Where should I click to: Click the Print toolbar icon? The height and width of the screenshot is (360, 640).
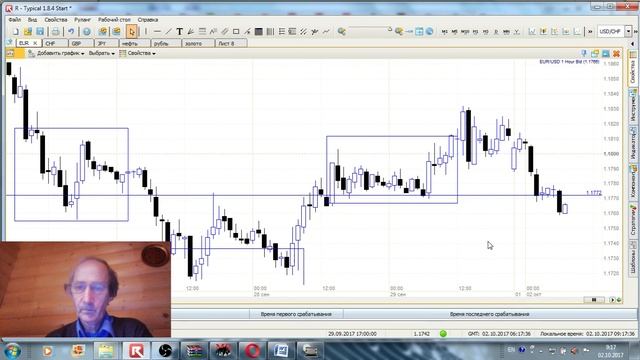click(x=55, y=31)
